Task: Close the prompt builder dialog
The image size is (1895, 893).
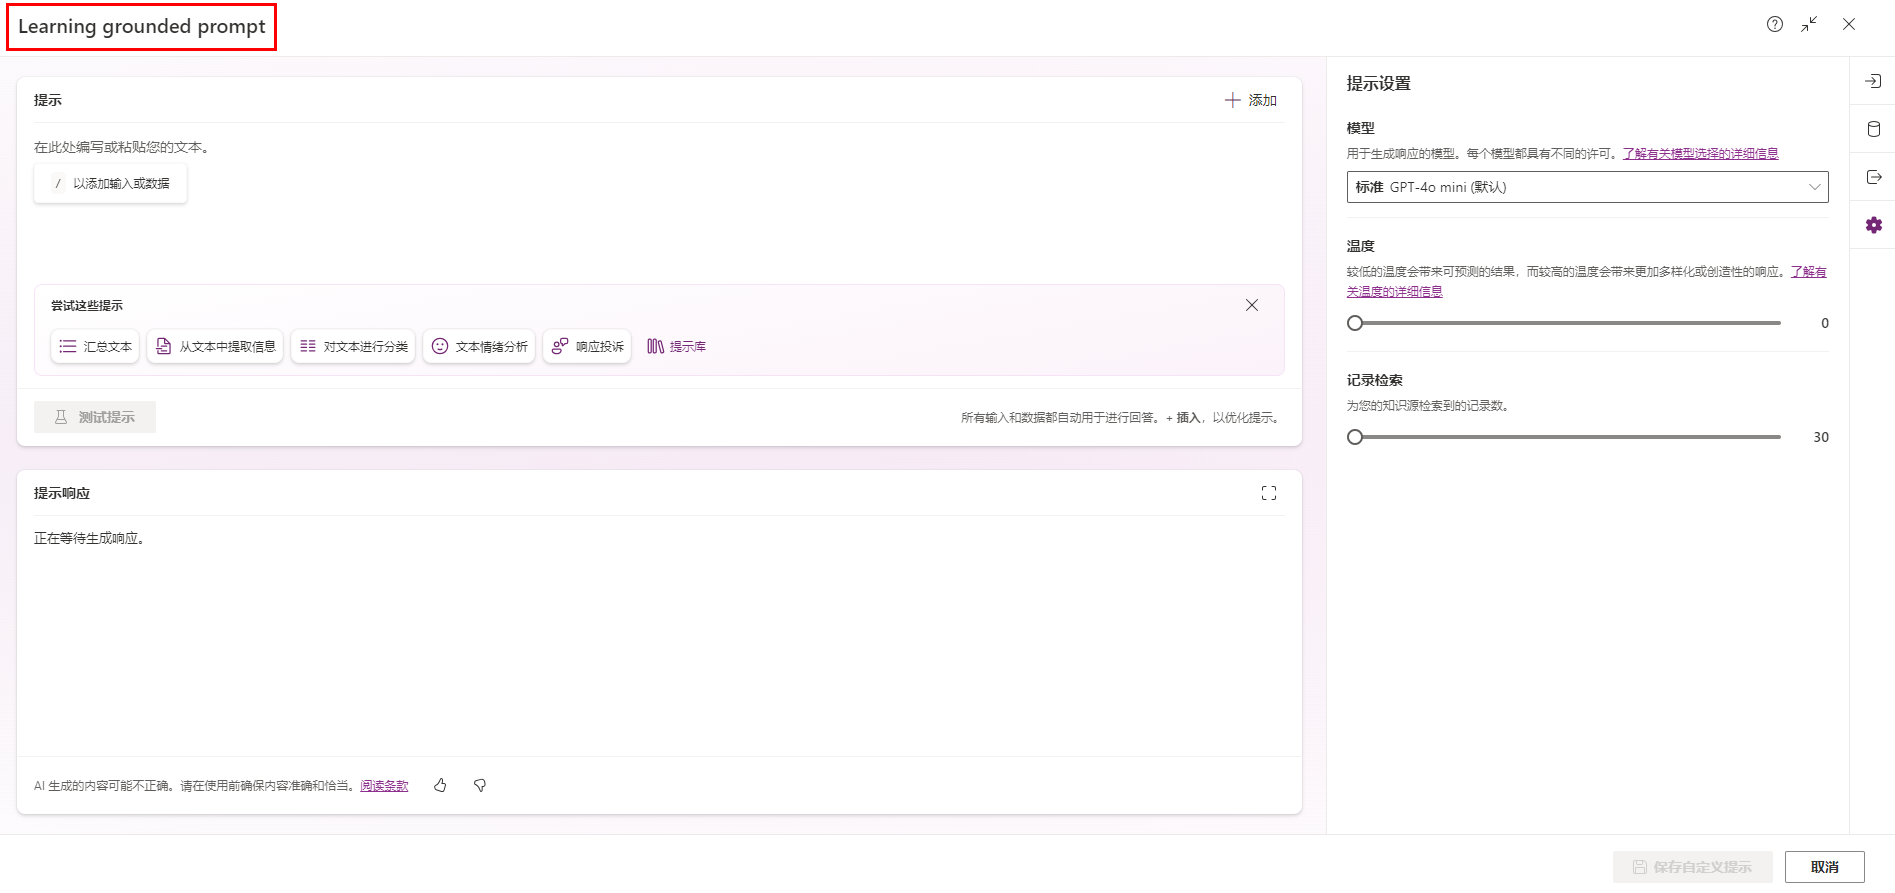Action: coord(1849,24)
